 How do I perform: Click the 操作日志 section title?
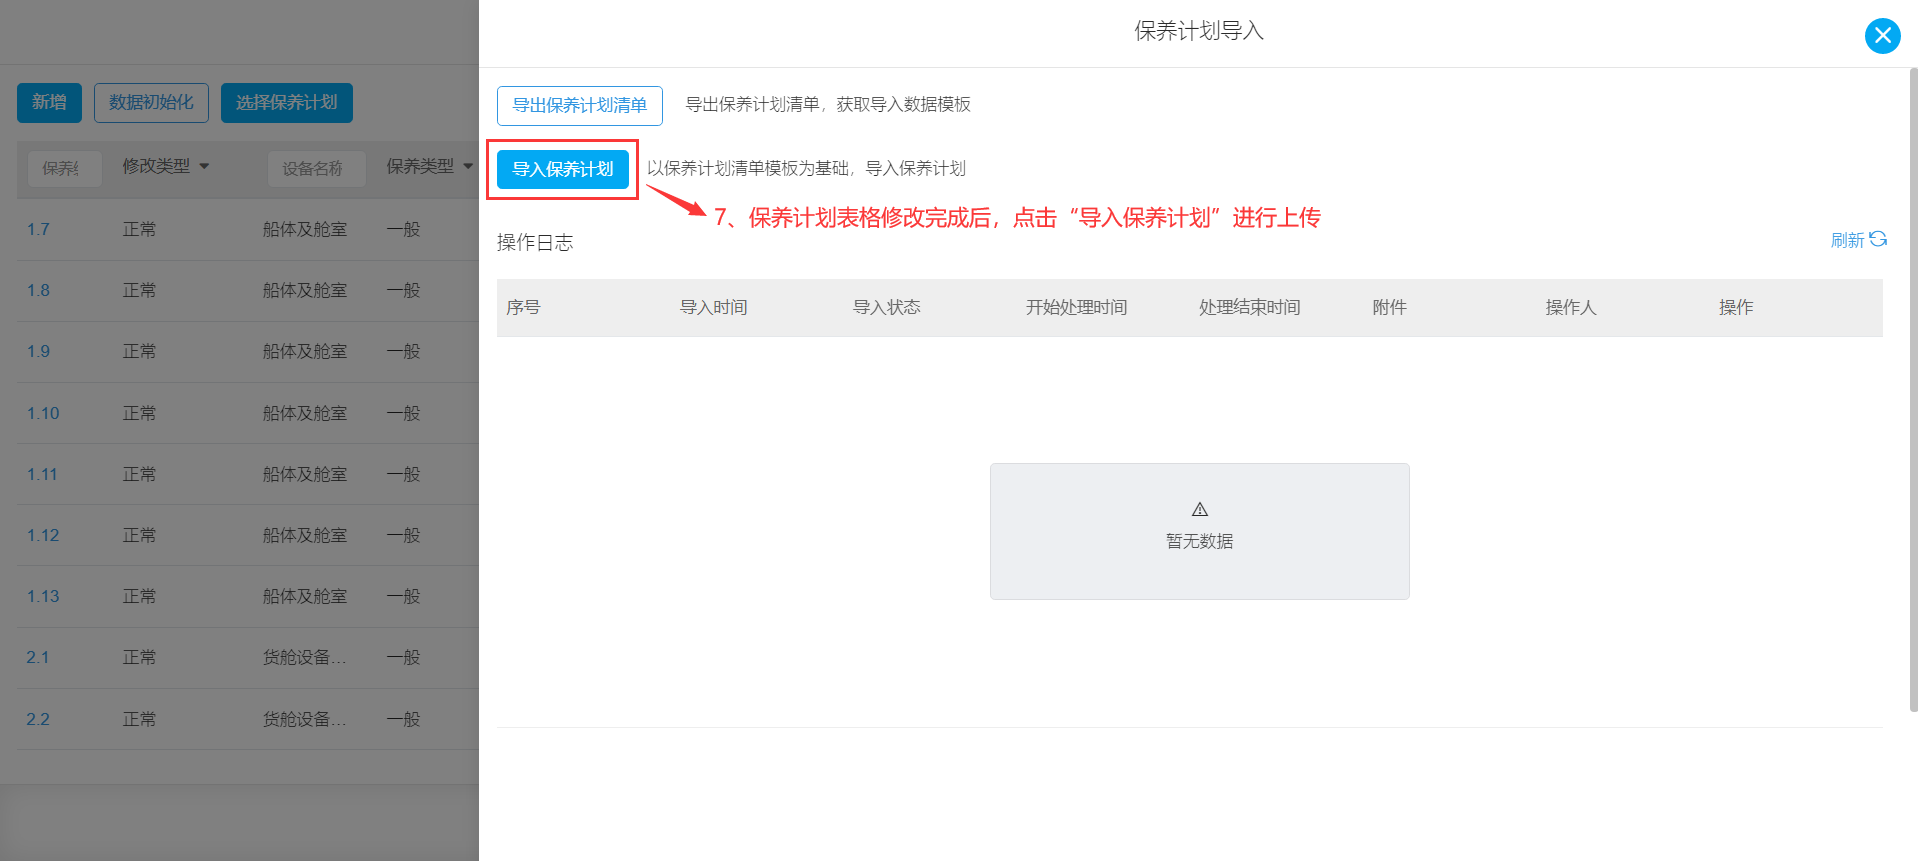pyautogui.click(x=535, y=243)
